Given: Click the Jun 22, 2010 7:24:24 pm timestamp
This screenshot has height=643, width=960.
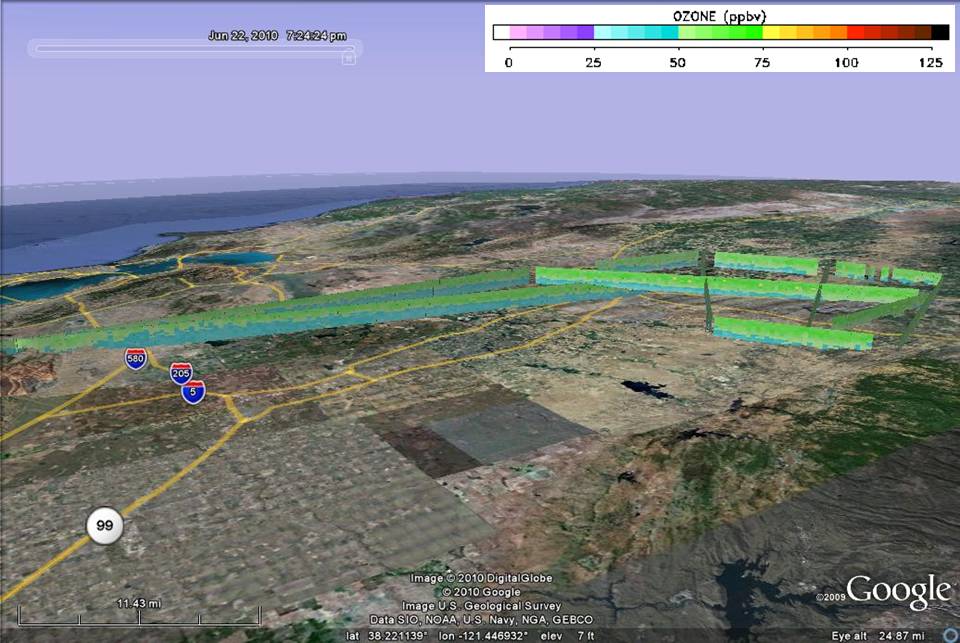Looking at the screenshot, I should [277, 36].
